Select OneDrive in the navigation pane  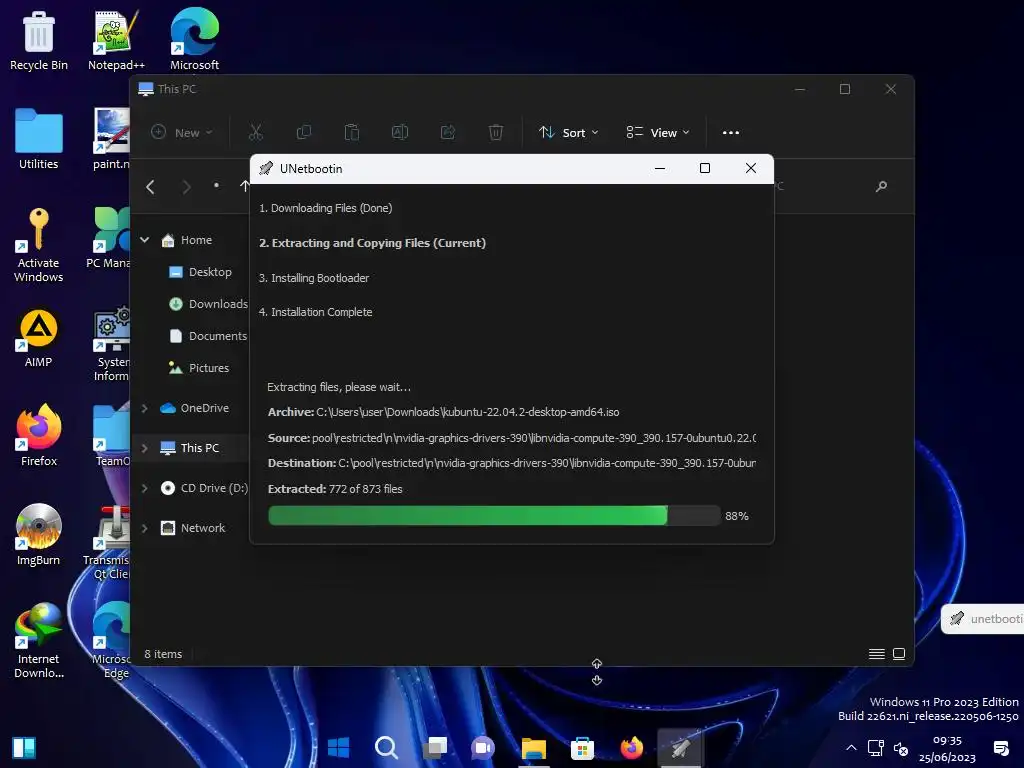[195, 408]
